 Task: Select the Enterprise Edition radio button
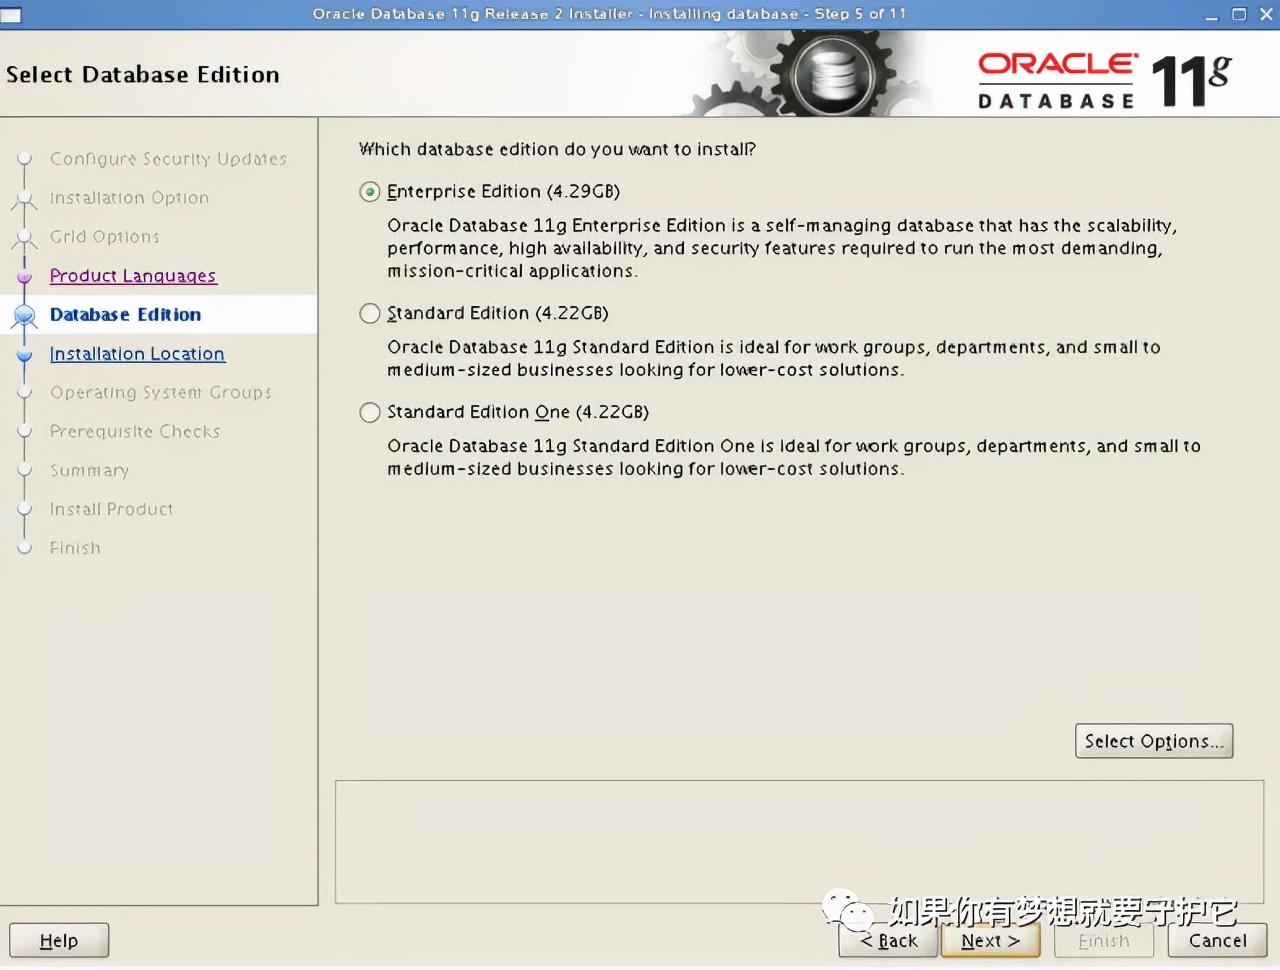pos(370,192)
